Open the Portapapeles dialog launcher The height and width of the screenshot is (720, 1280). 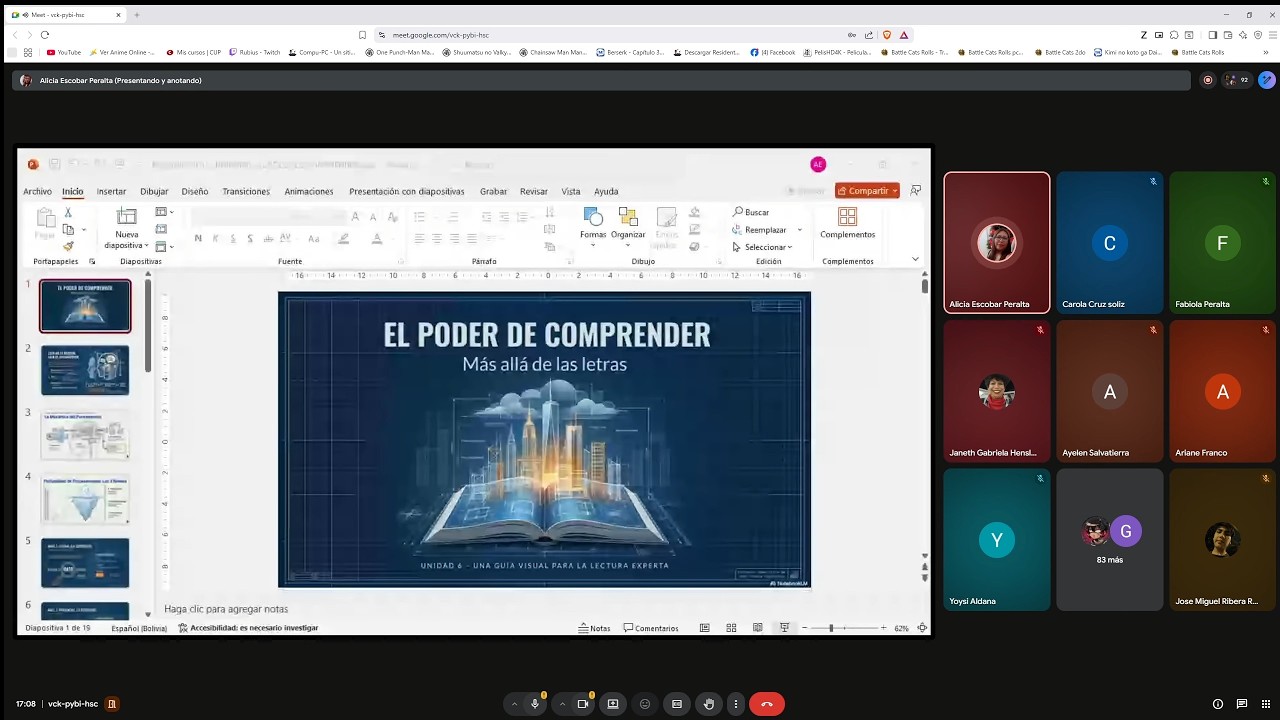click(x=92, y=262)
